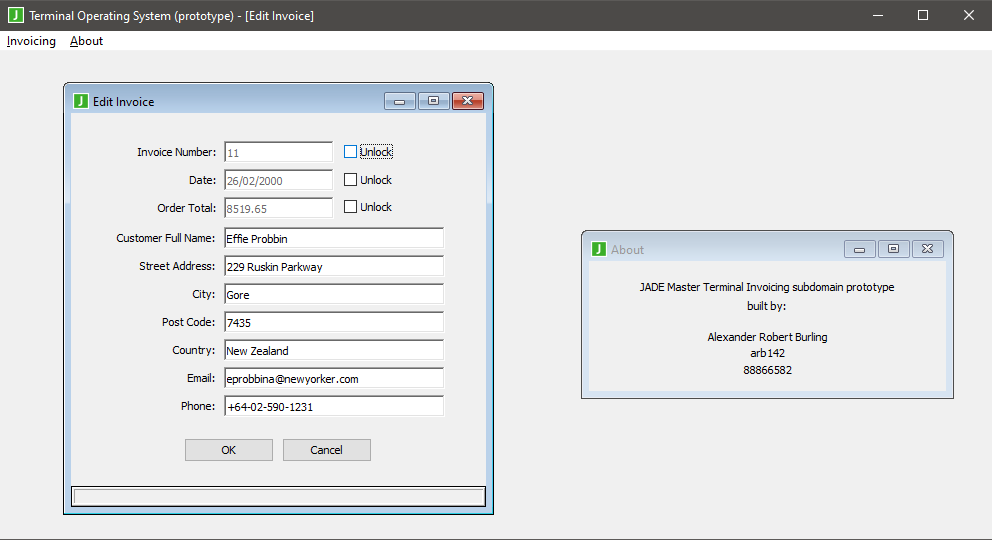Screen dimensions: 992x540
Task: Click the Edit Invoice window's J icon
Action: tap(81, 101)
